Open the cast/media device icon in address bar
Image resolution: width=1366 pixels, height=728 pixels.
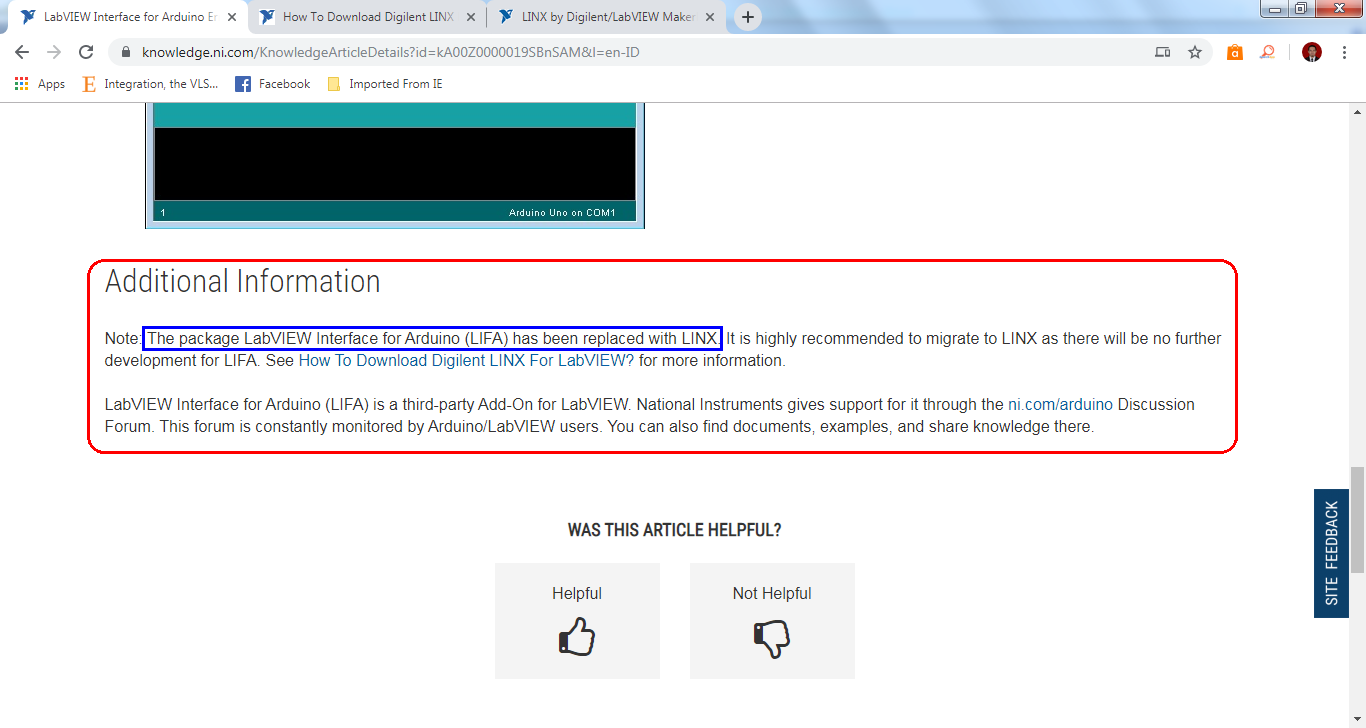[1162, 52]
